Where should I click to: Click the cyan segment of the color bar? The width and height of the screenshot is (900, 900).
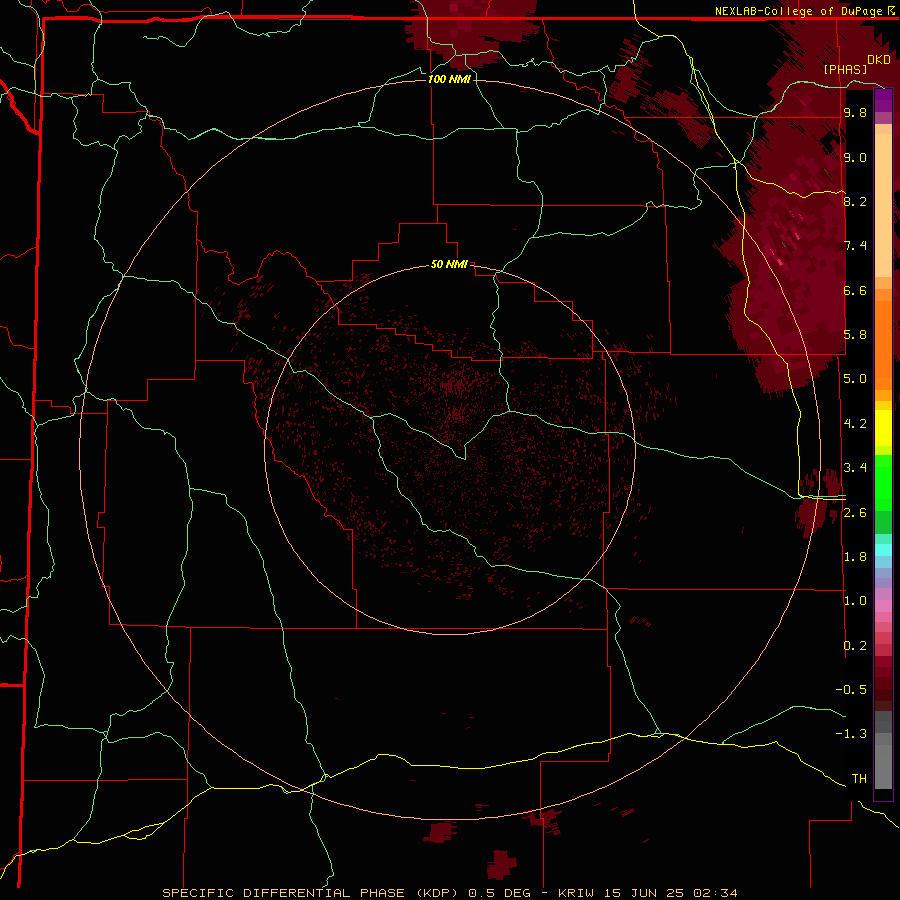[883, 550]
